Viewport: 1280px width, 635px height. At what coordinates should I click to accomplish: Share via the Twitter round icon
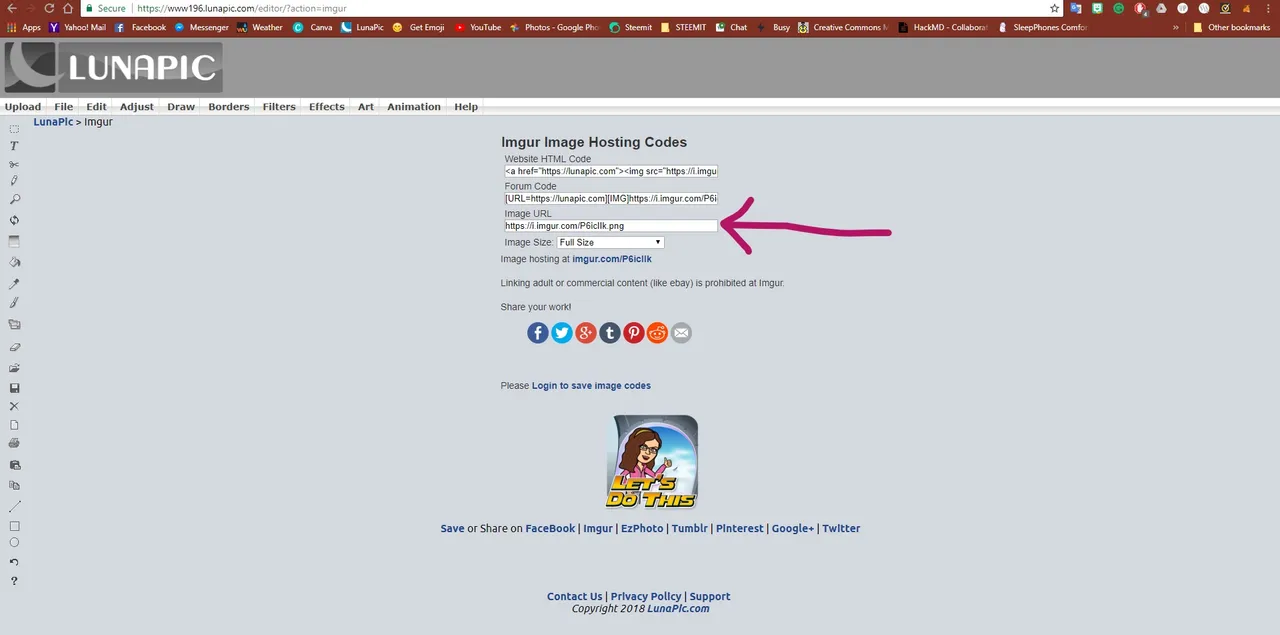(x=562, y=333)
